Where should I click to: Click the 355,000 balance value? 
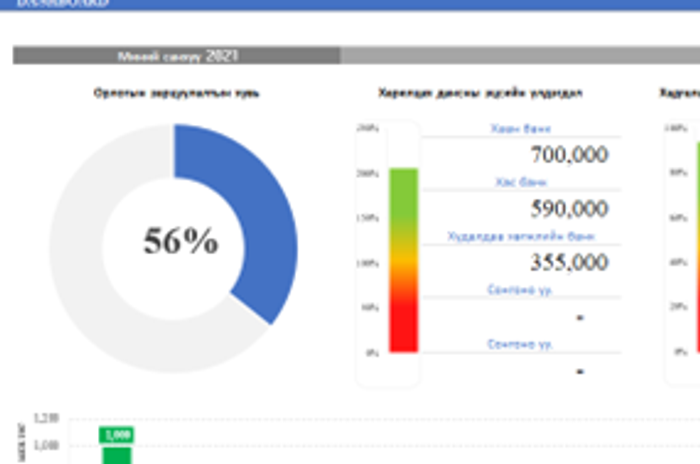coord(568,262)
